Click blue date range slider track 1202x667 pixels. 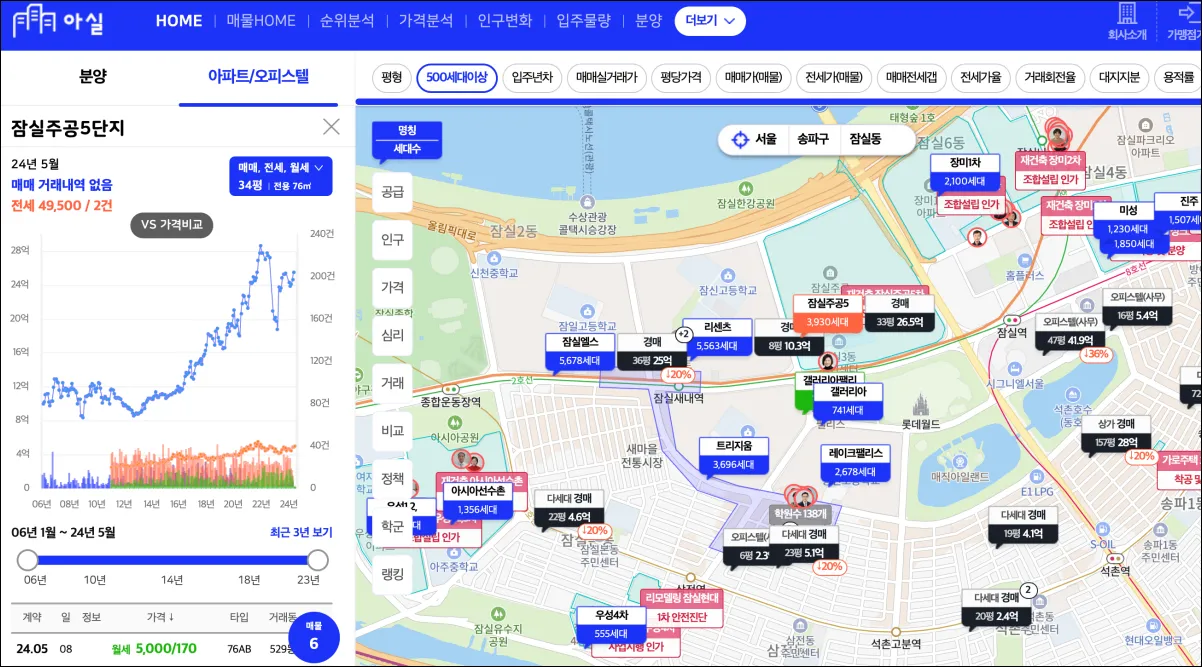[172, 559]
